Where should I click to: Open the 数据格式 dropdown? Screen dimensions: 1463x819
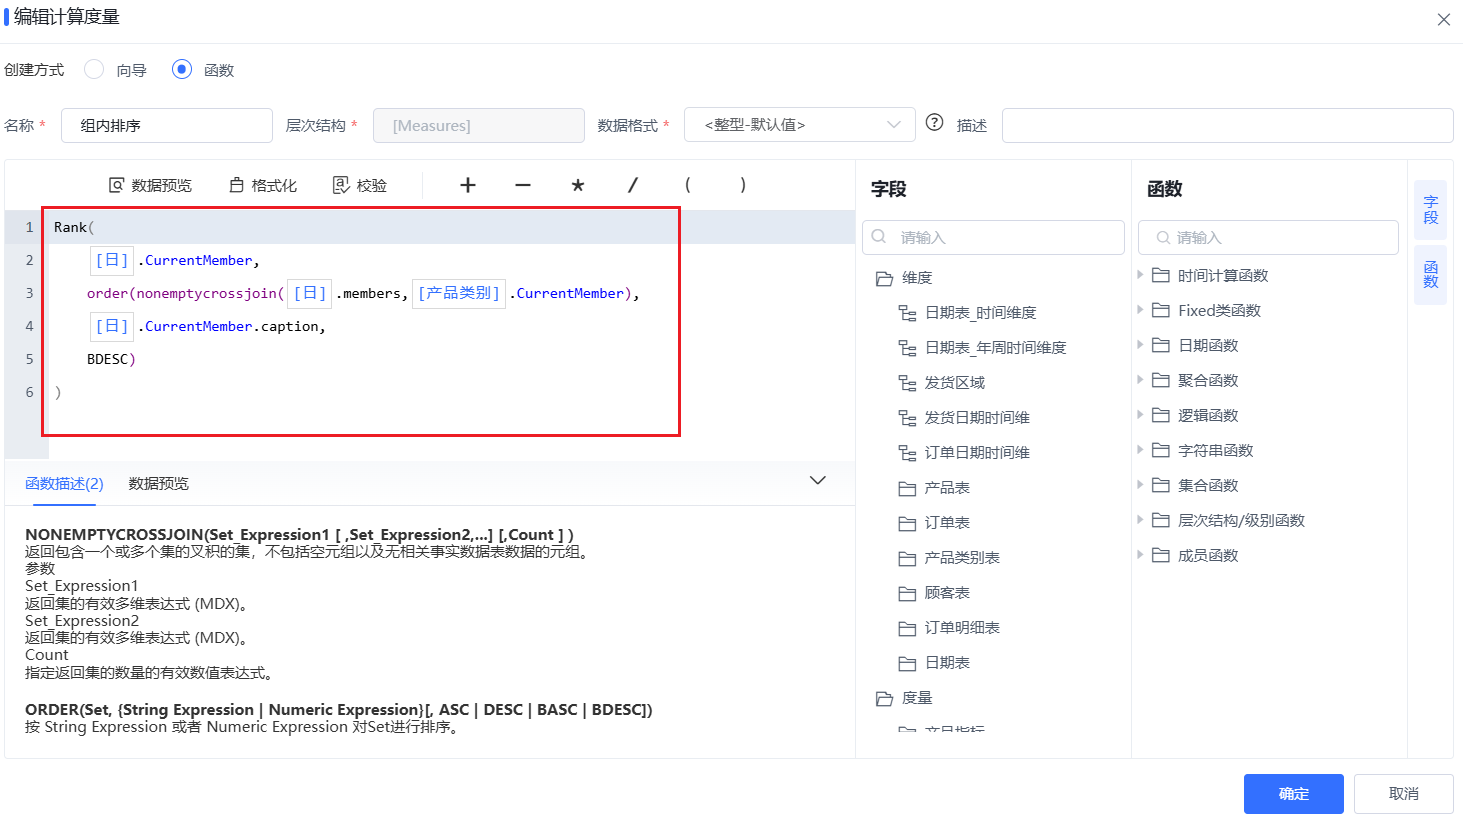[x=800, y=125]
